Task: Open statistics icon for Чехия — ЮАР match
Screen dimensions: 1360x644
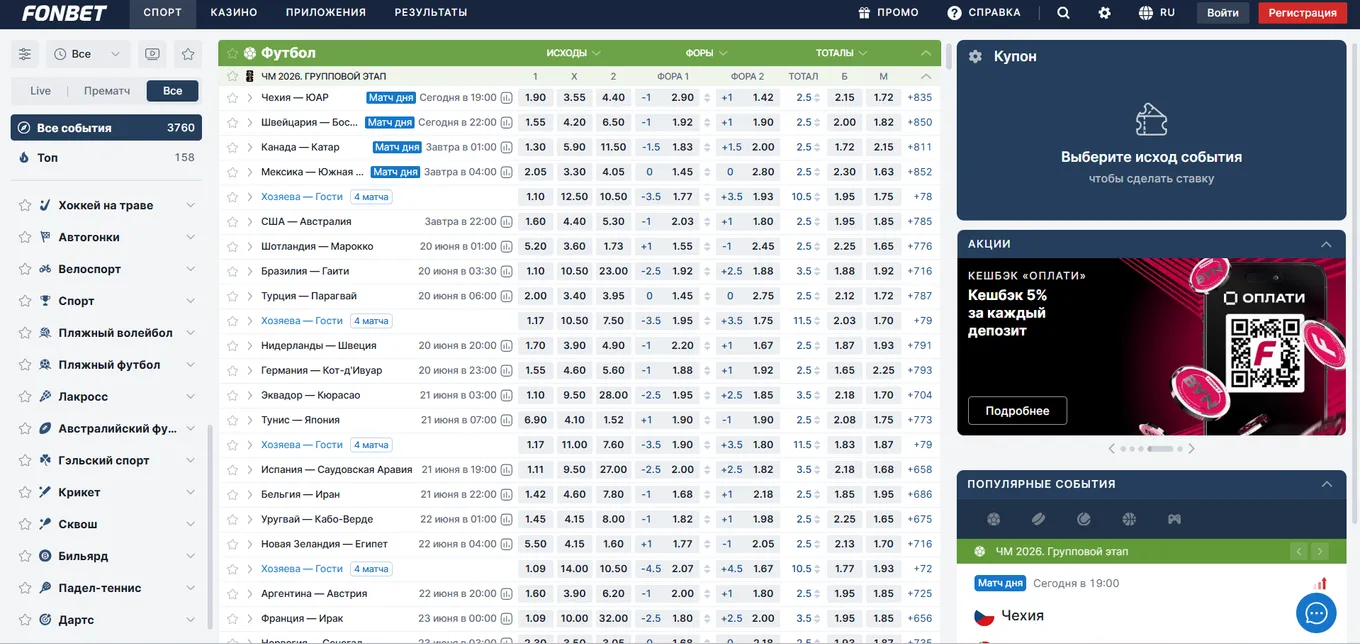Action: (x=507, y=98)
